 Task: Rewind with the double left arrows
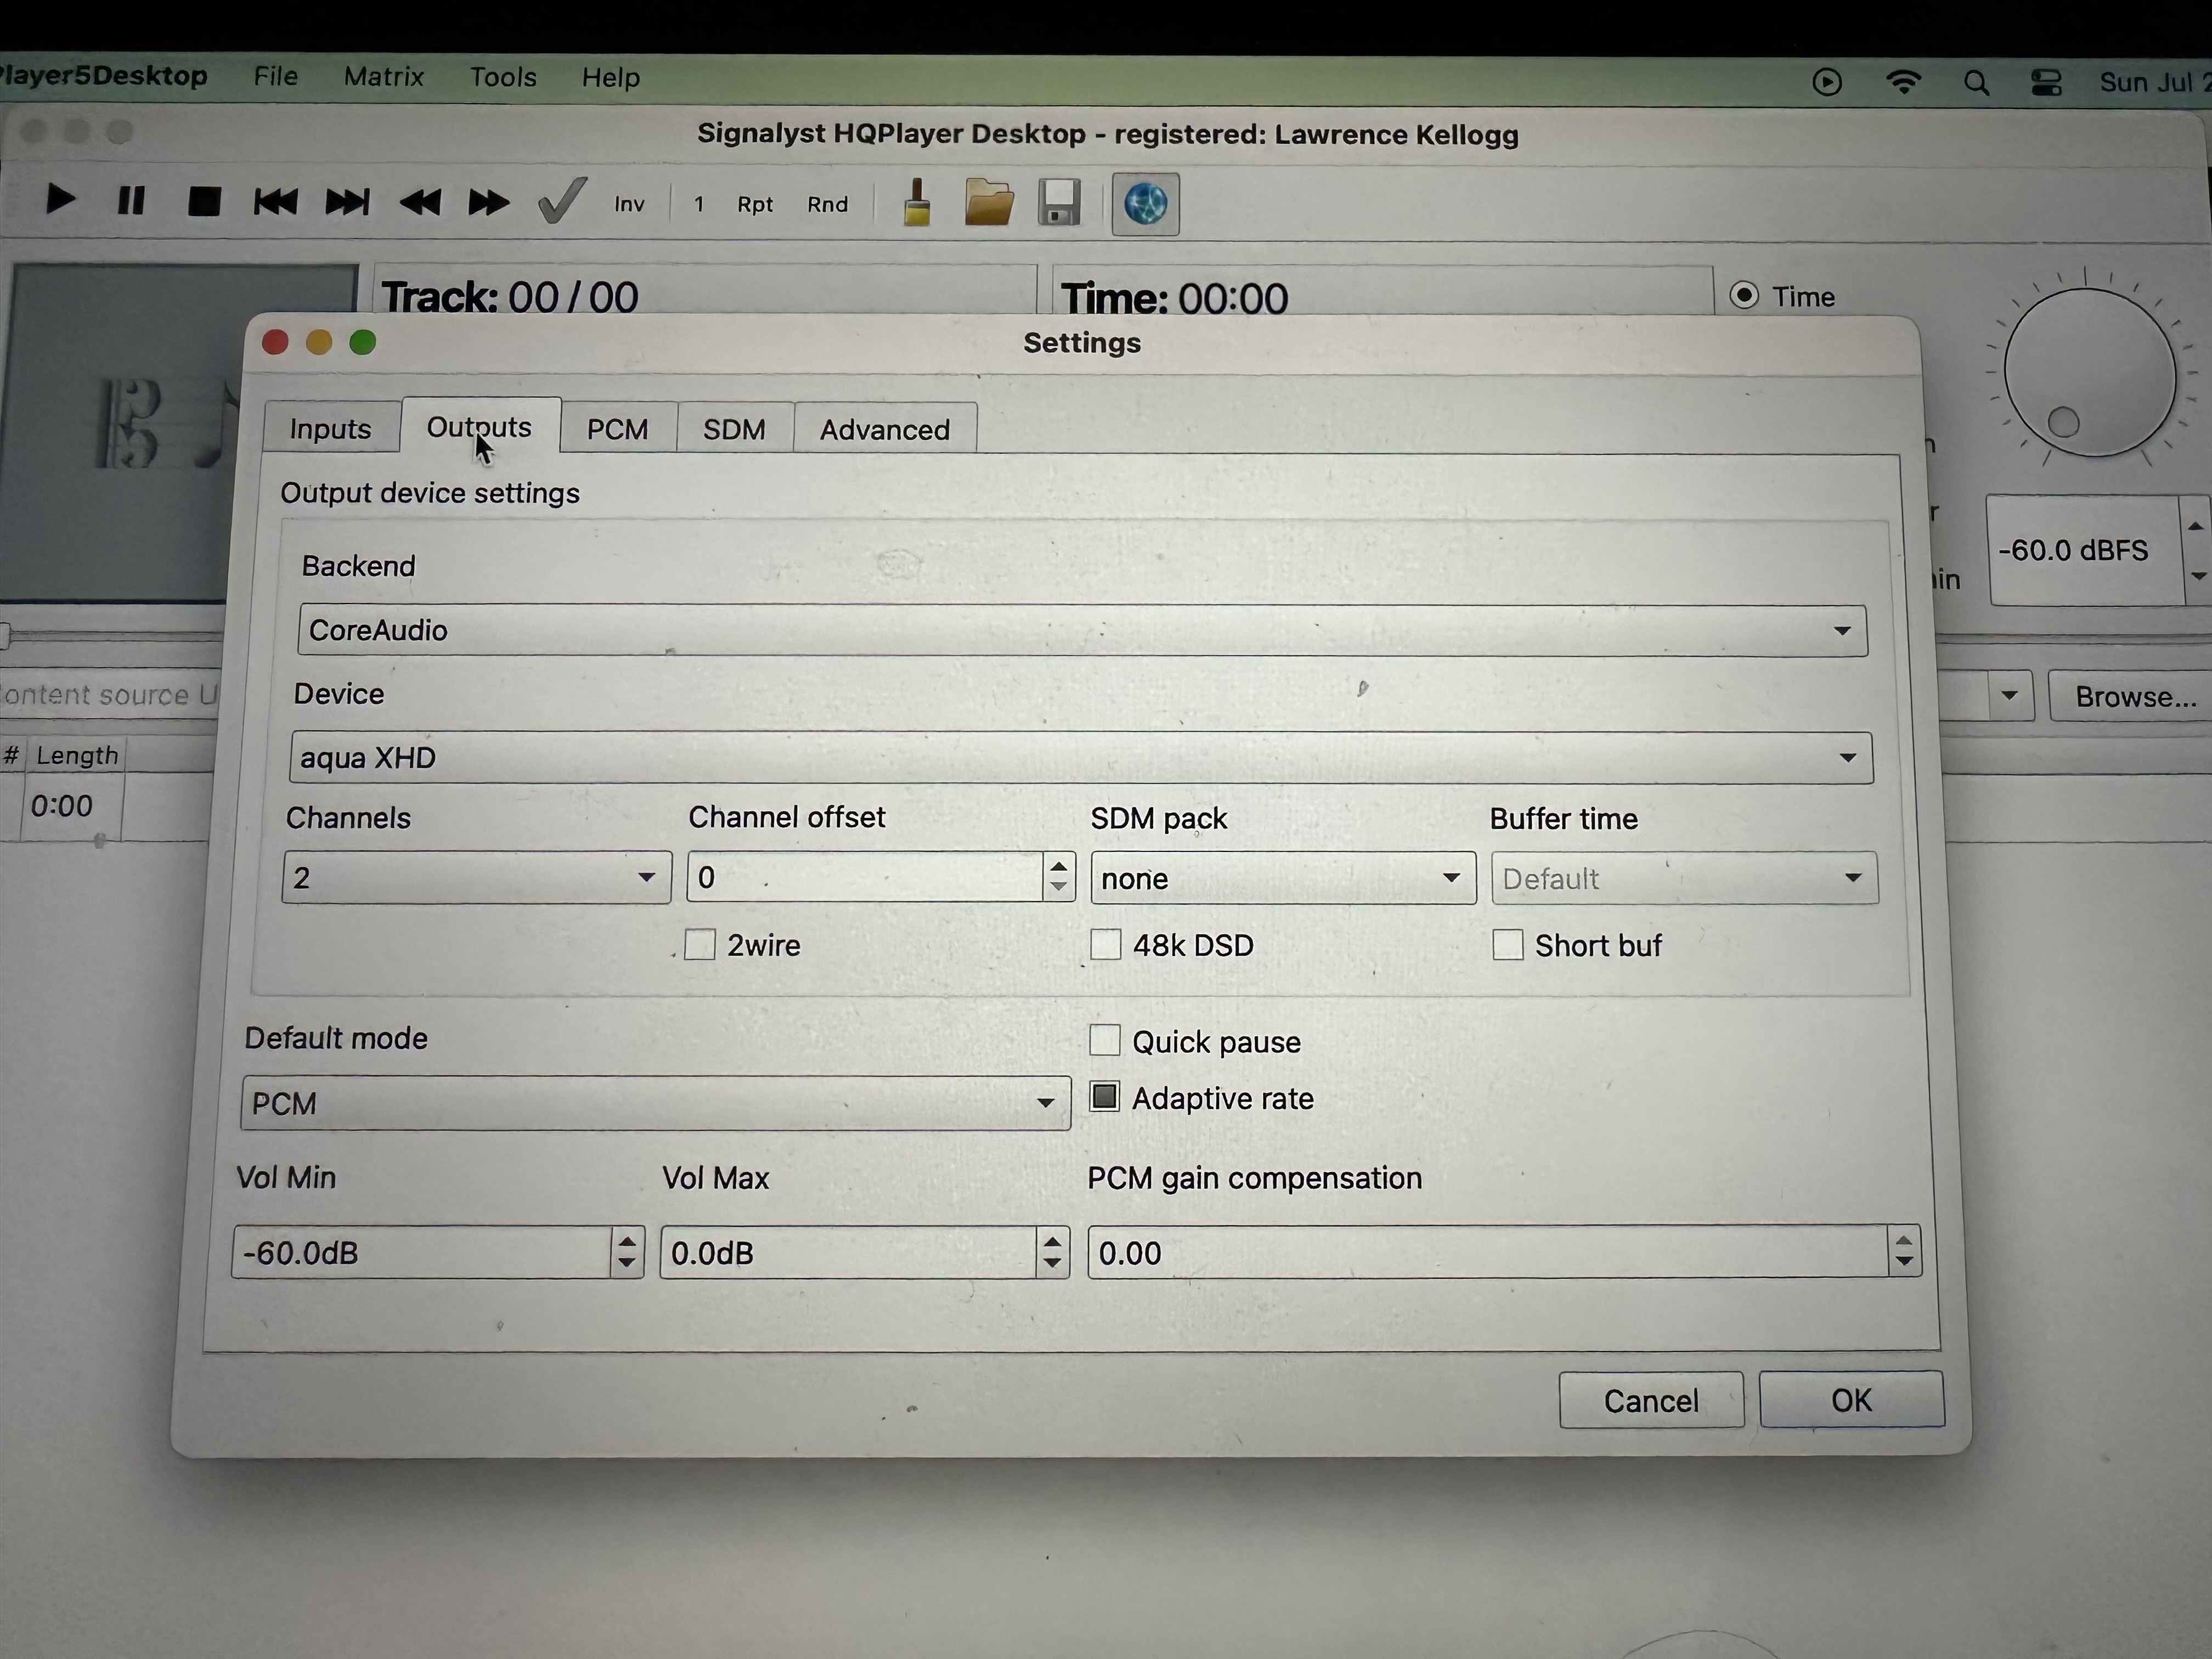click(x=419, y=203)
